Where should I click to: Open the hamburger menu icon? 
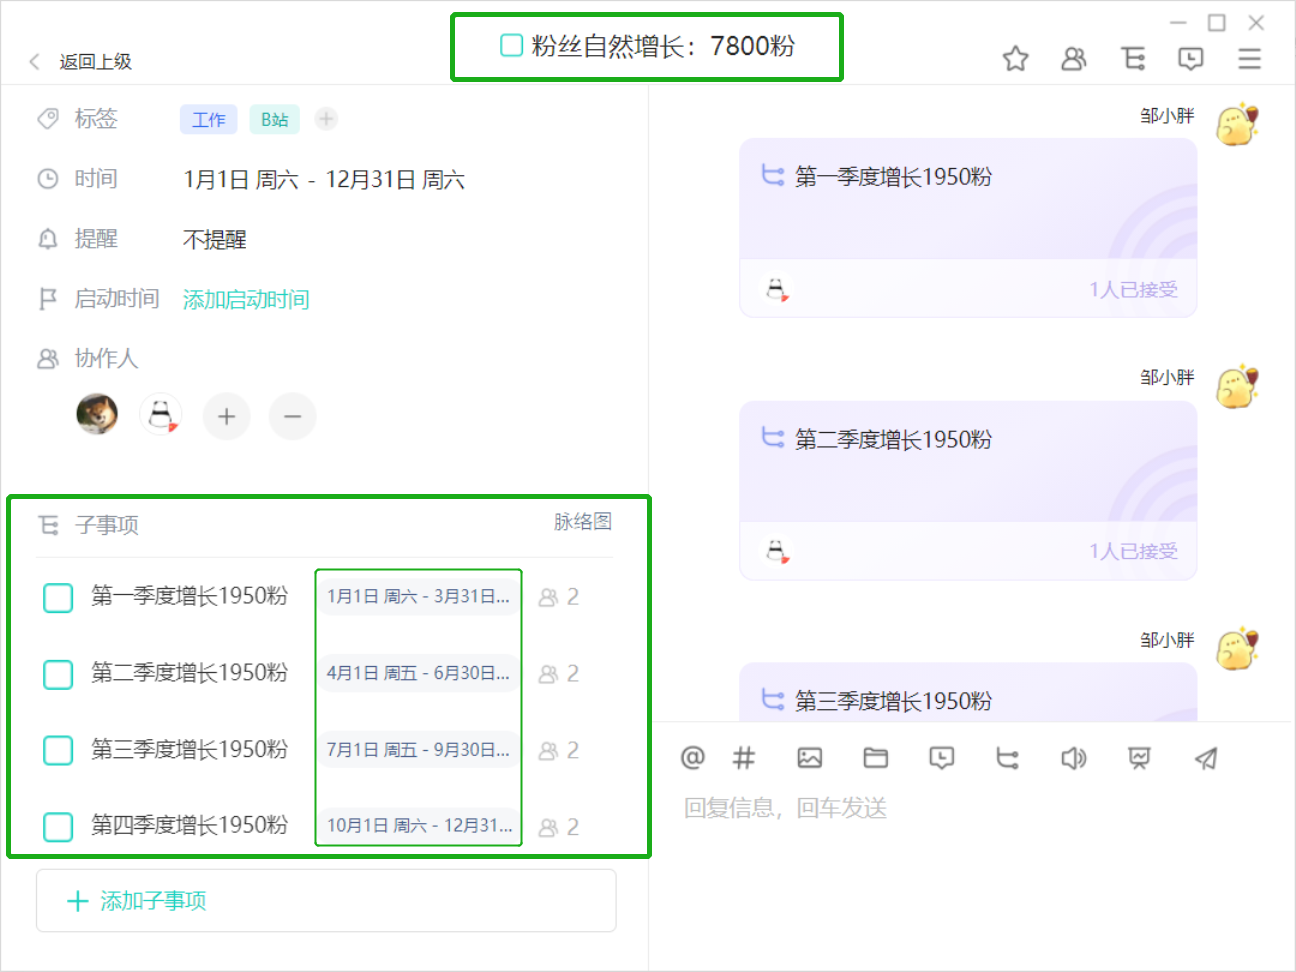tap(1249, 59)
